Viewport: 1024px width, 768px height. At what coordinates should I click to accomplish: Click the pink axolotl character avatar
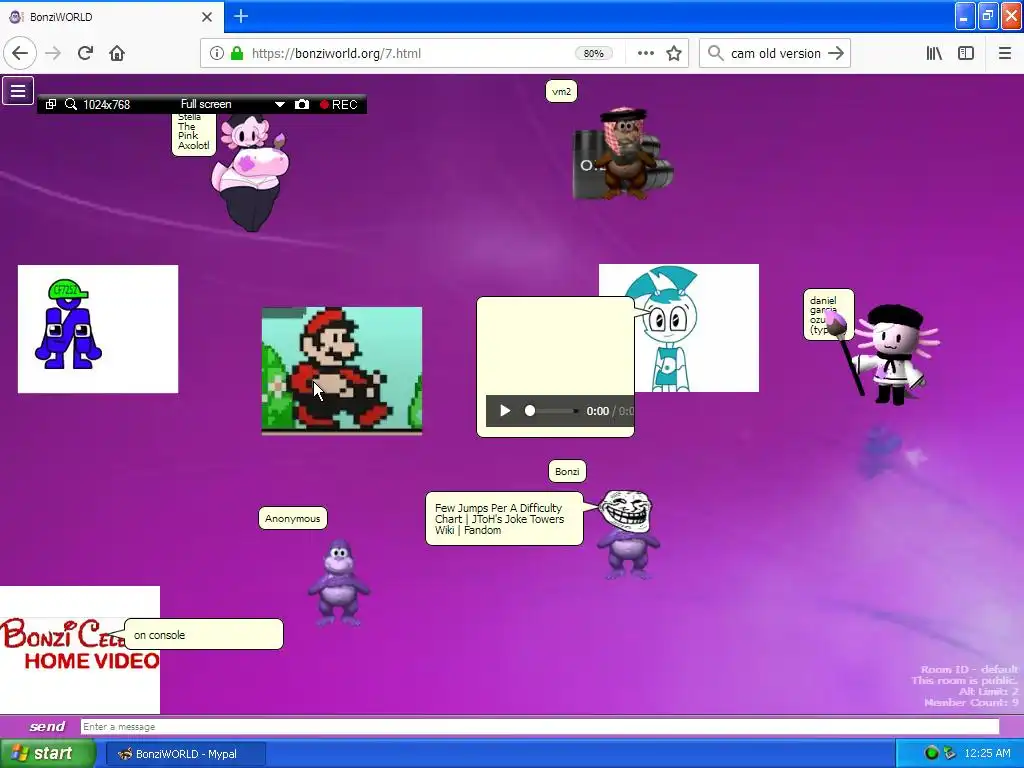point(249,173)
